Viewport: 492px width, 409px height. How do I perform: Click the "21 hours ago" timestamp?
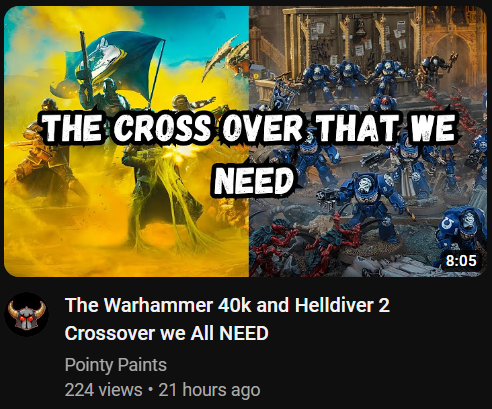tap(209, 390)
